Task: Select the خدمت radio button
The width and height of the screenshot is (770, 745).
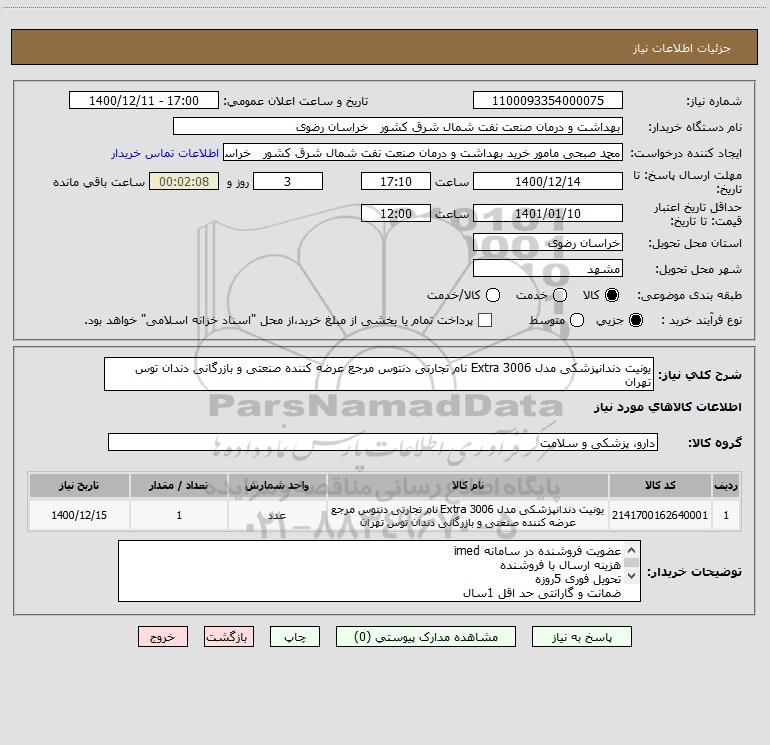Action: click(560, 295)
